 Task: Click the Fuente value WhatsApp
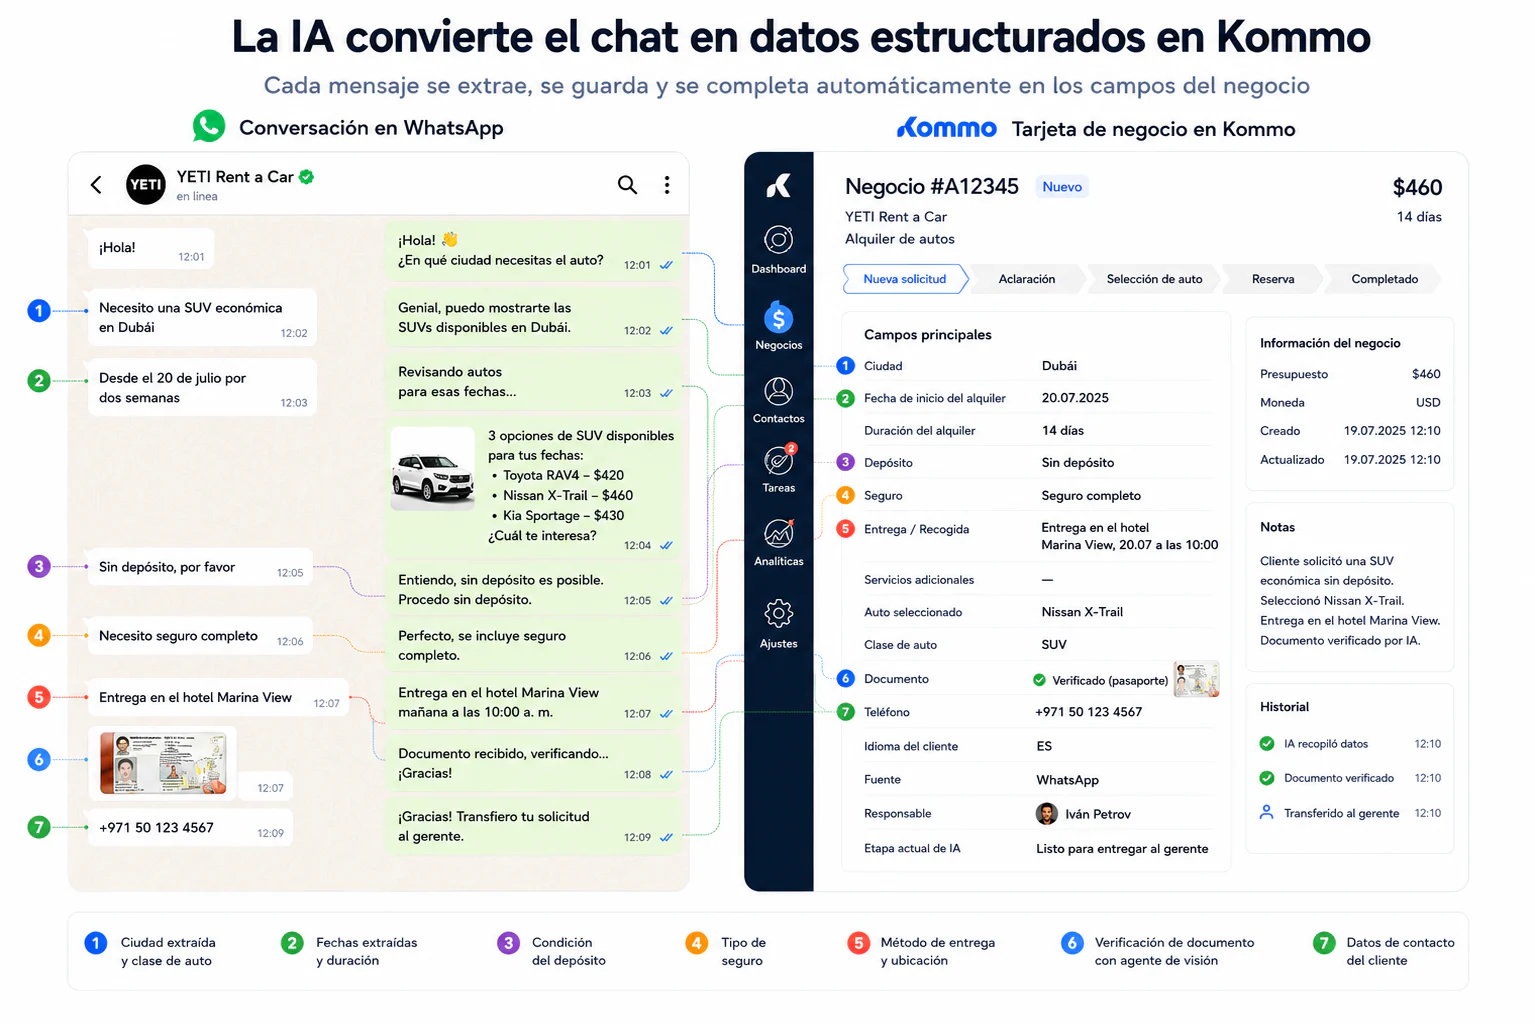[1067, 780]
